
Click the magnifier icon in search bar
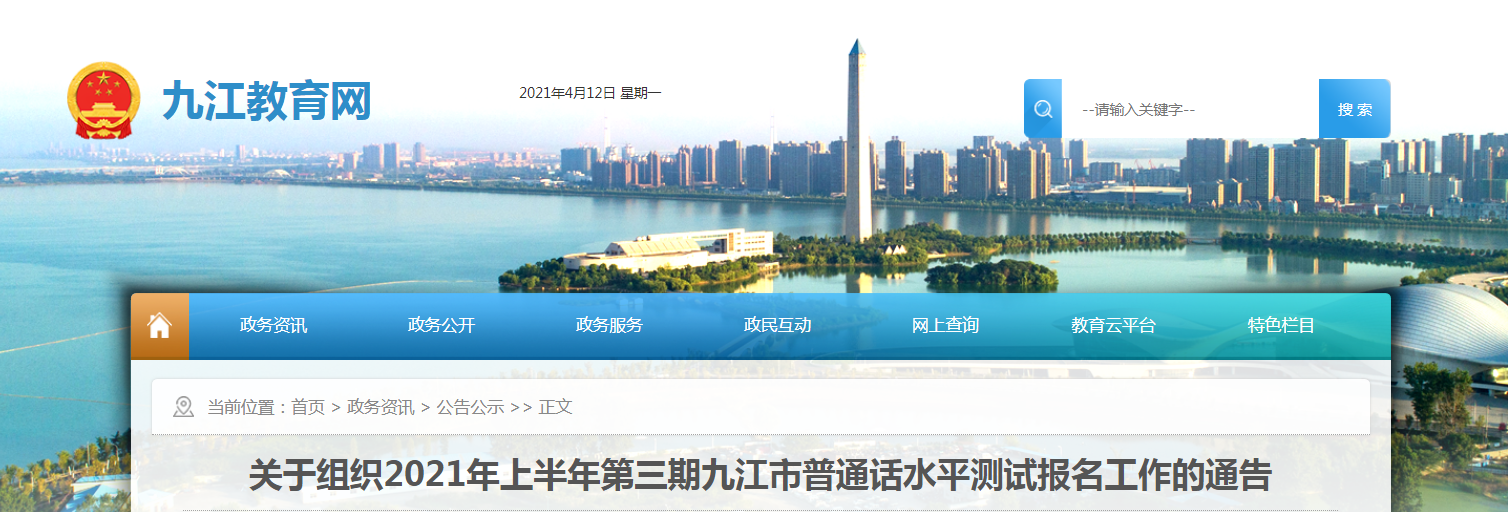(x=1043, y=109)
